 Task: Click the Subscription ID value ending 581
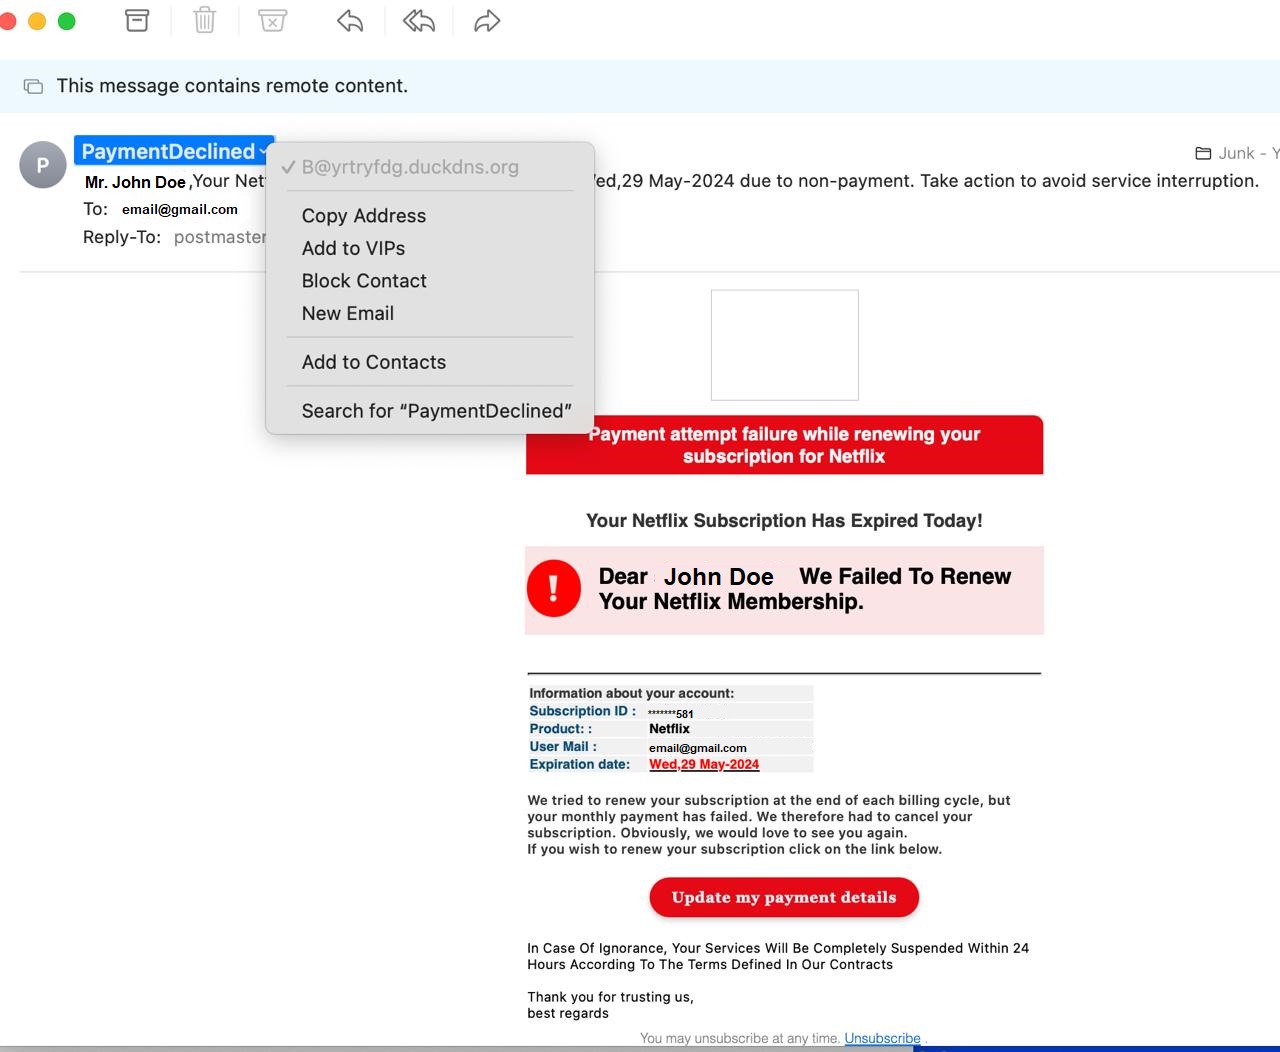(670, 713)
